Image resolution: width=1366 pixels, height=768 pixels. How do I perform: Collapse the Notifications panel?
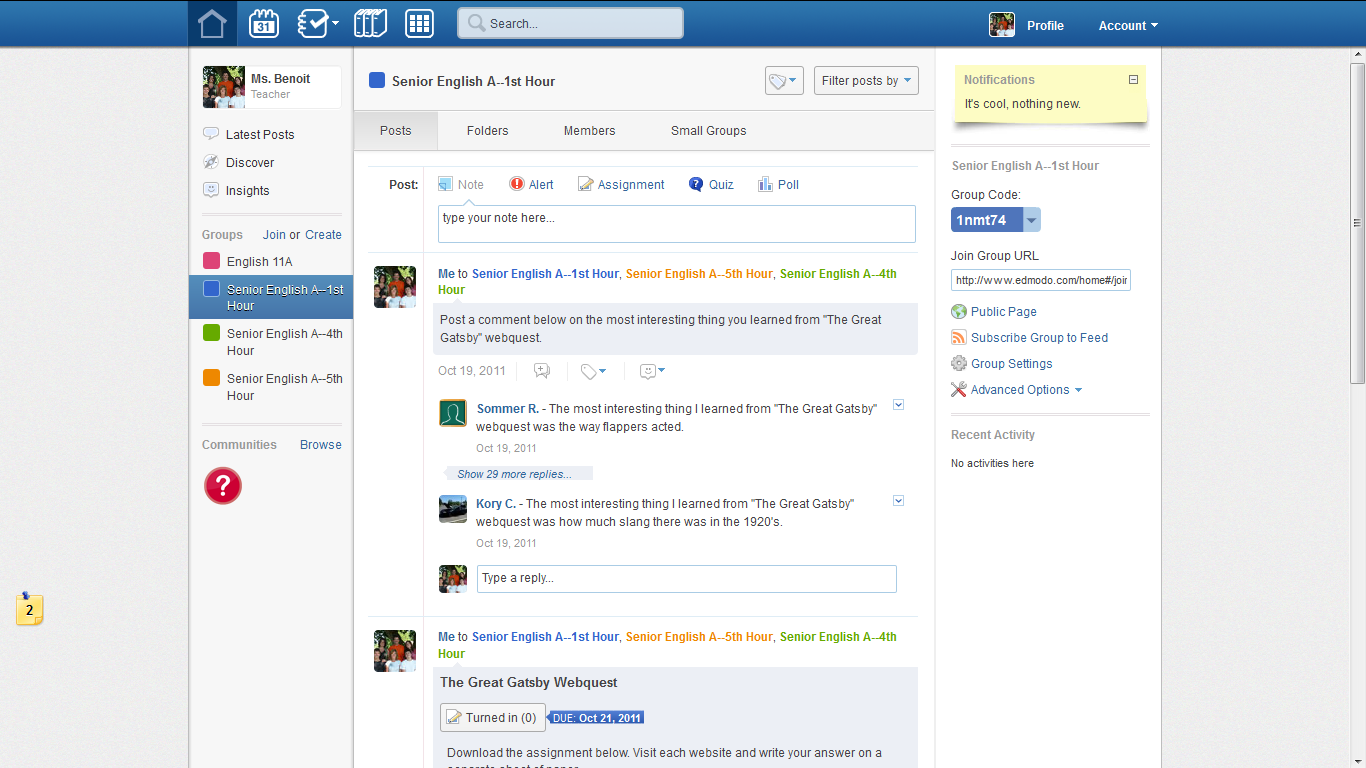(x=1133, y=80)
